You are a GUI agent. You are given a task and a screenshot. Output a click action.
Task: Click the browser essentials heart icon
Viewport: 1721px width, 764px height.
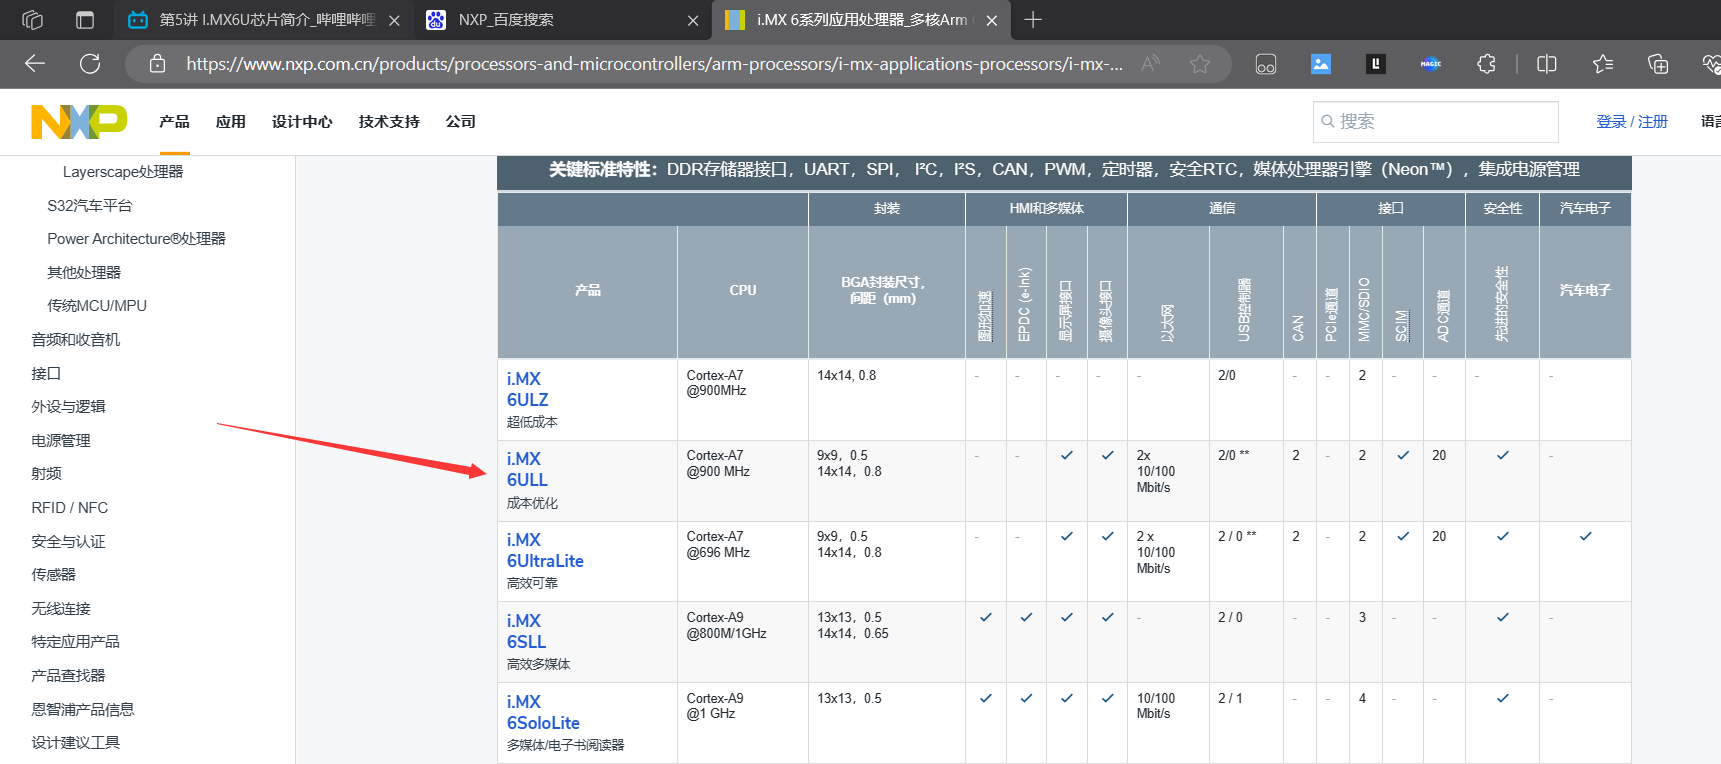pos(1710,64)
